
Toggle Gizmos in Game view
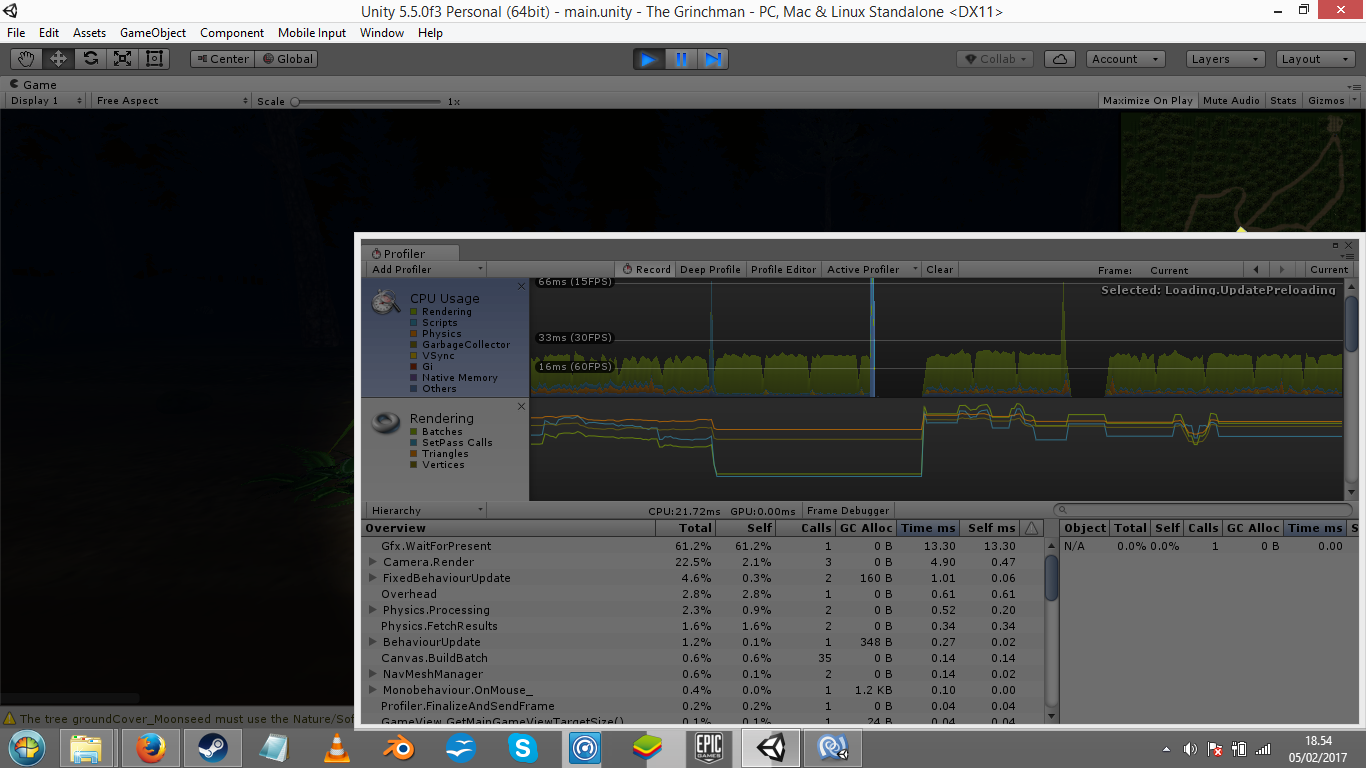1332,101
